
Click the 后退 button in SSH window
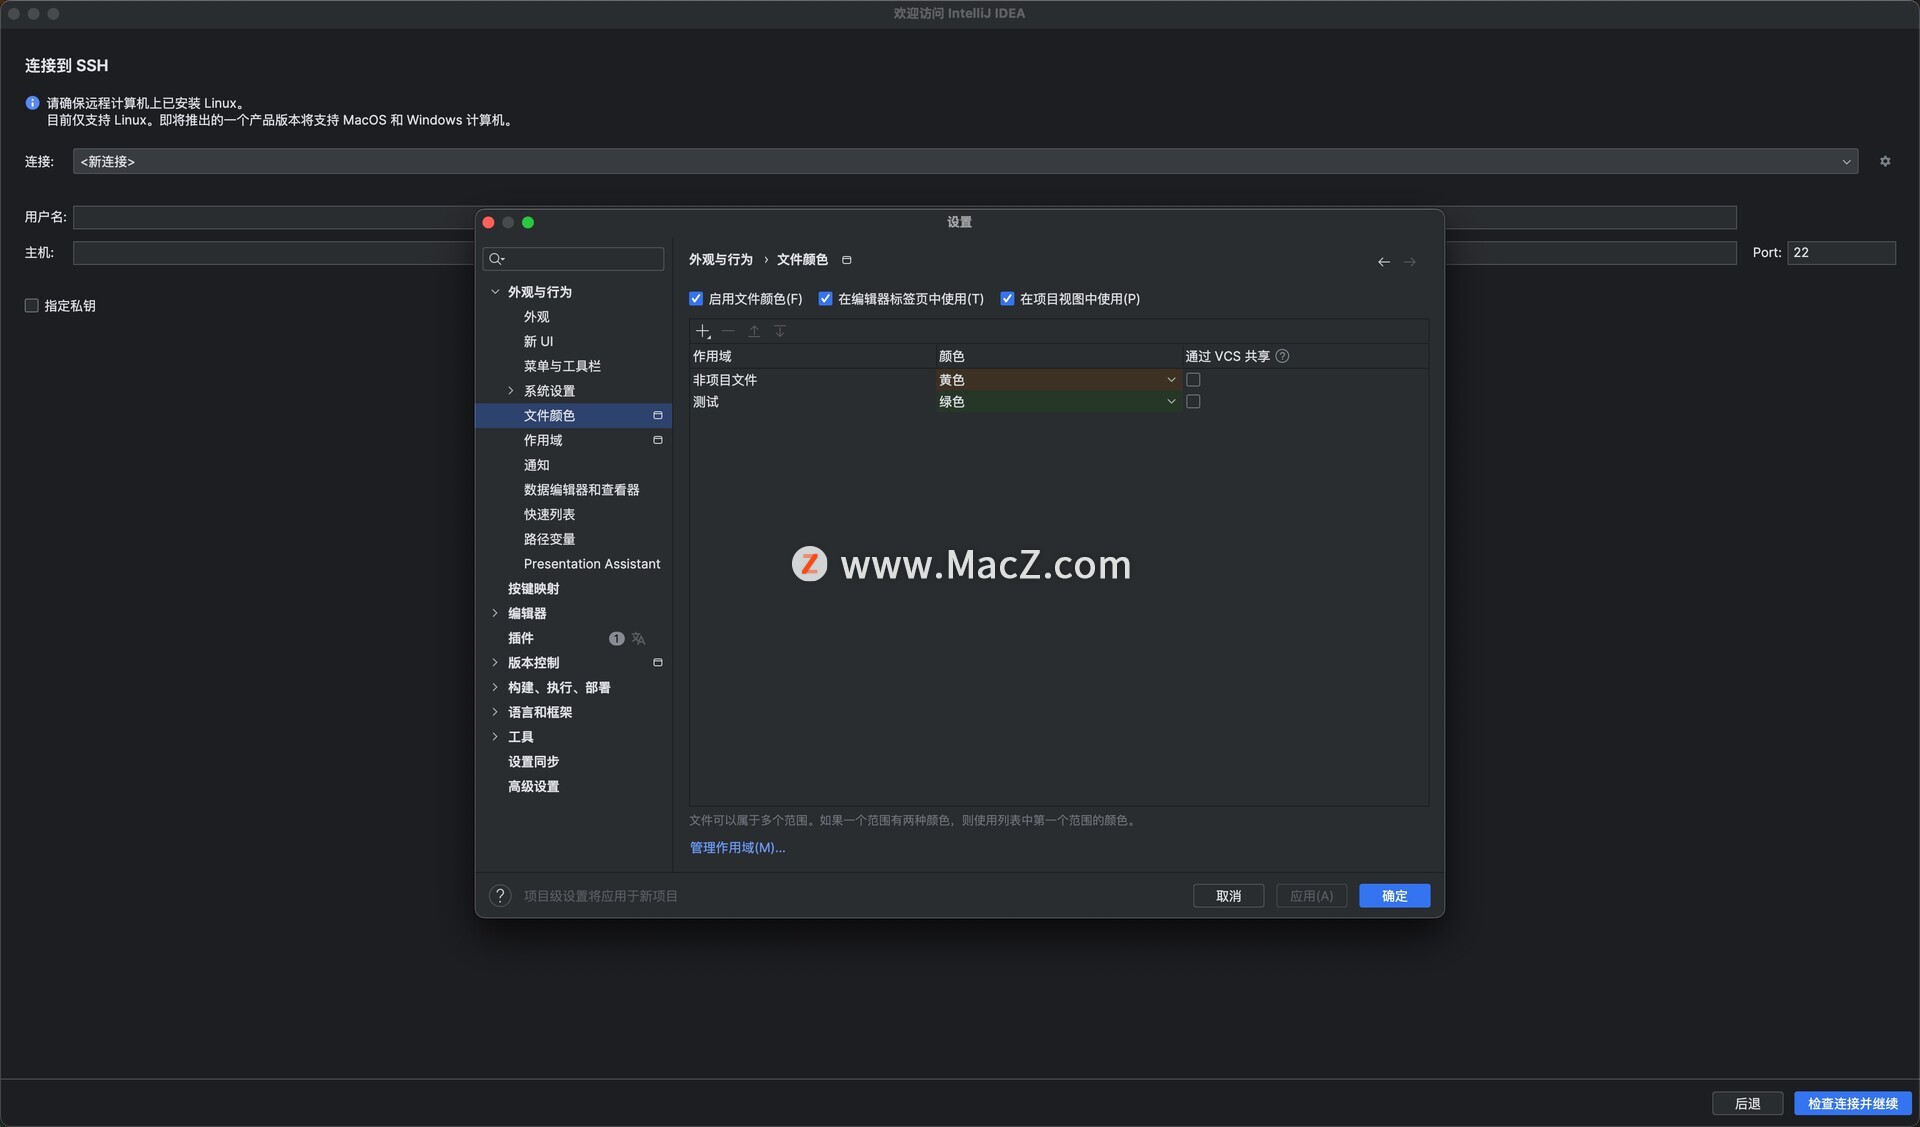(x=1747, y=1104)
